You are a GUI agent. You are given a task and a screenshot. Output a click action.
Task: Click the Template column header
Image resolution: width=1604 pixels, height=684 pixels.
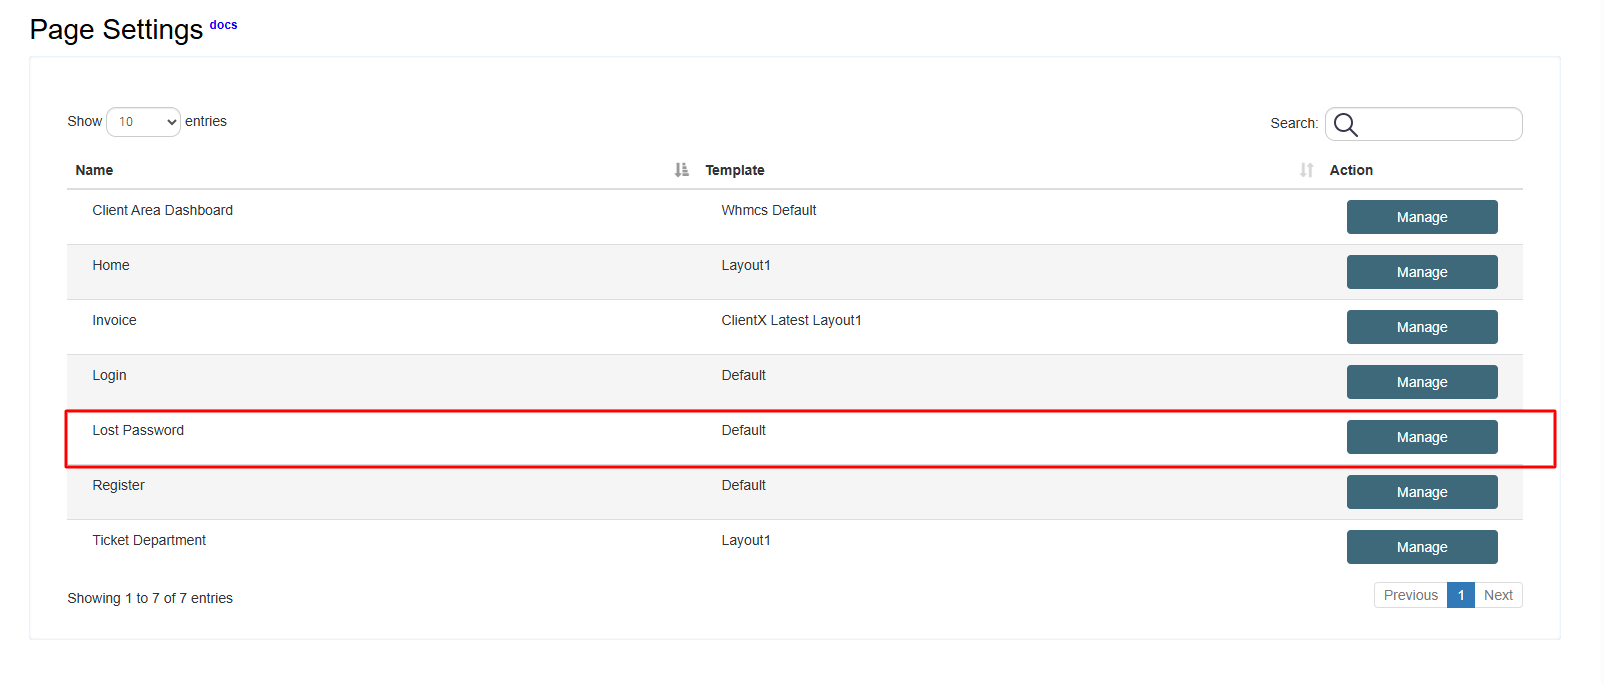735,170
